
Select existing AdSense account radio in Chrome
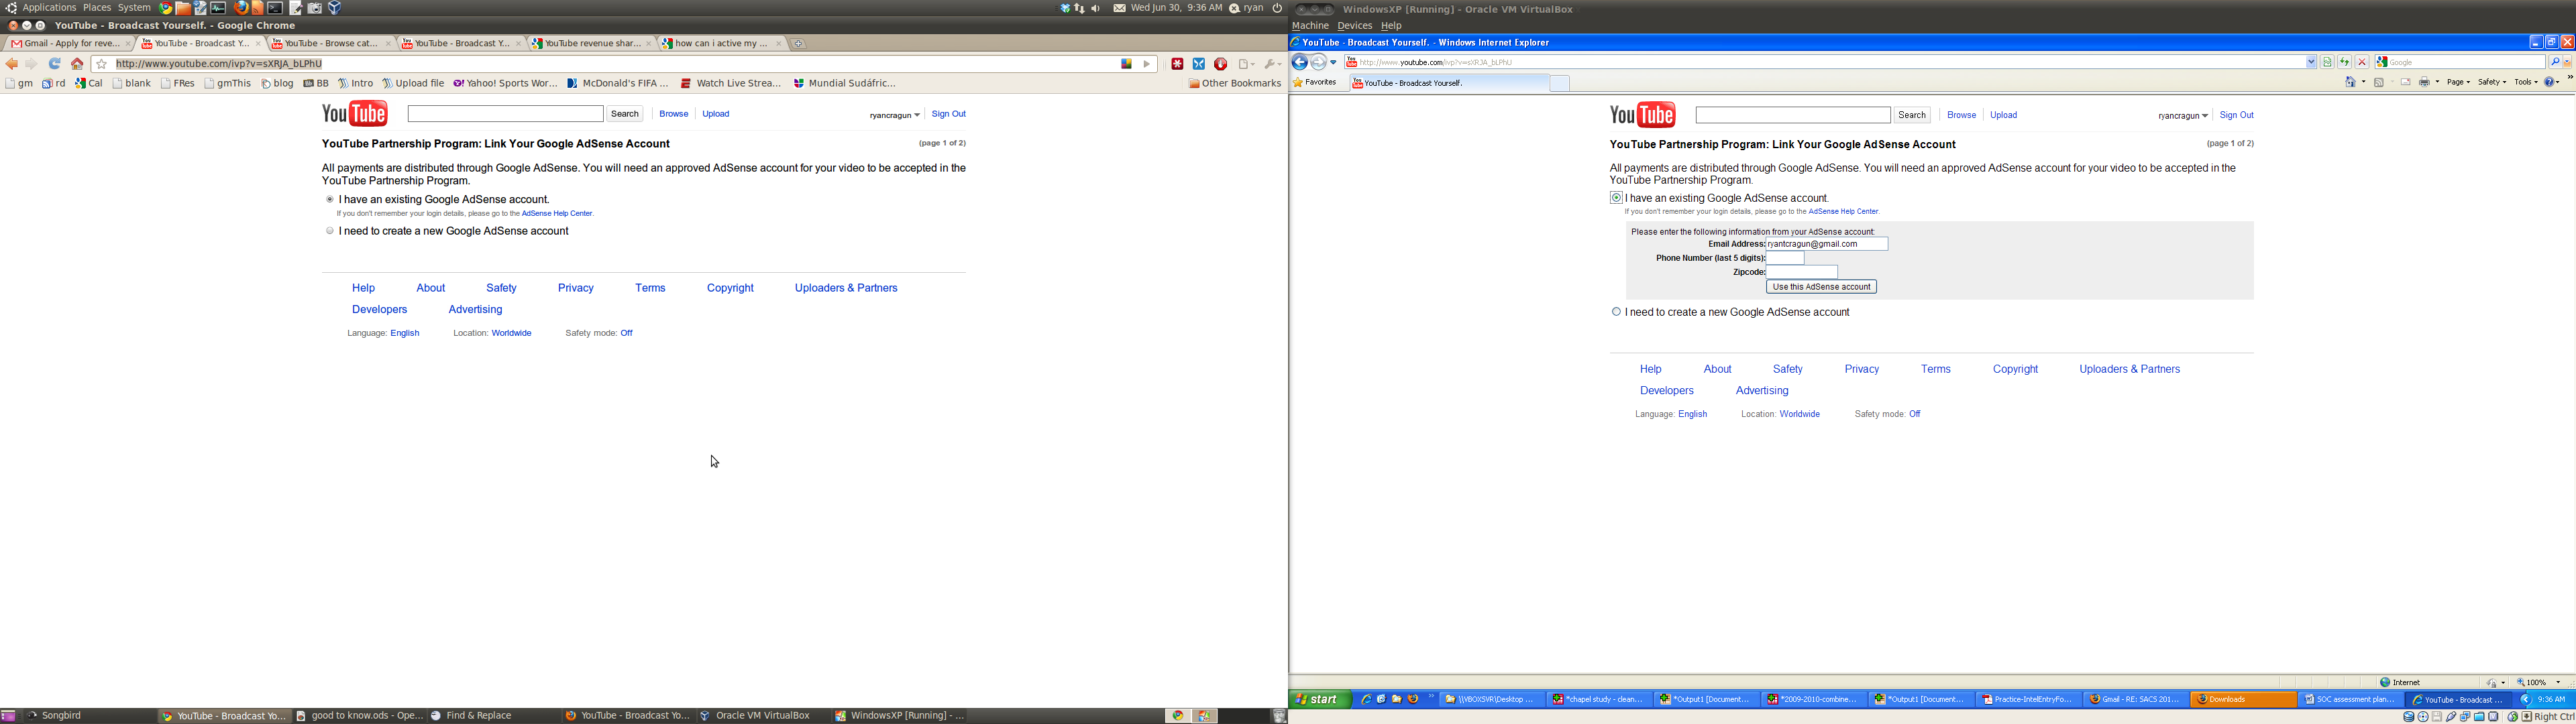pos(330,200)
